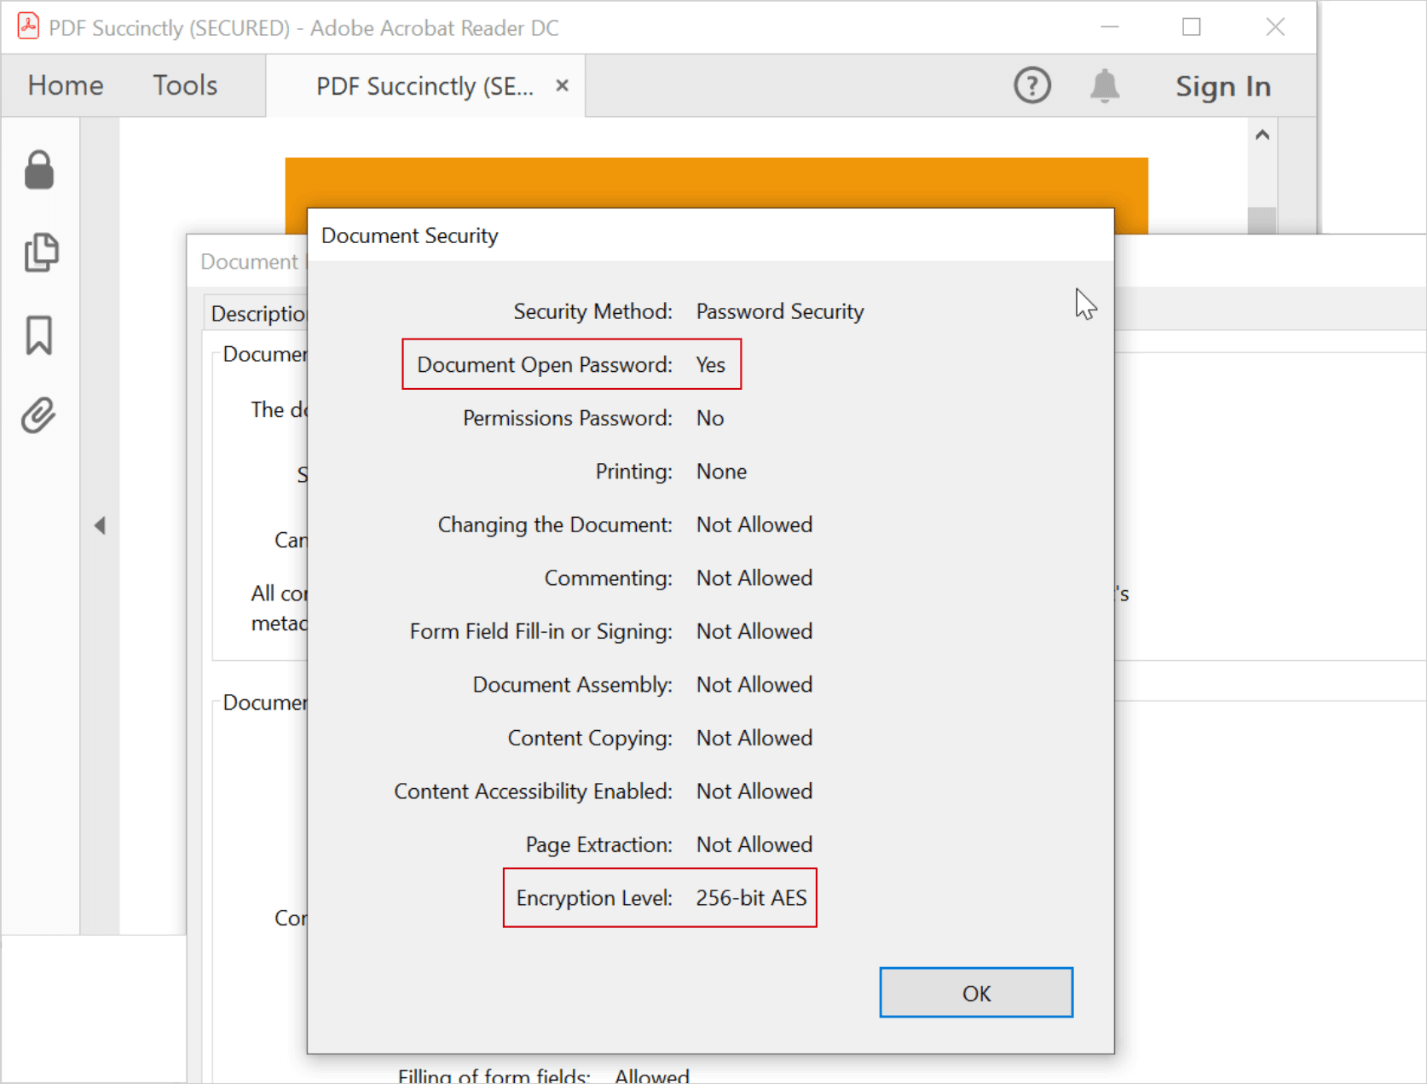The height and width of the screenshot is (1084, 1427).
Task: Click the '256-bit AES' encryption value
Action: (x=751, y=898)
